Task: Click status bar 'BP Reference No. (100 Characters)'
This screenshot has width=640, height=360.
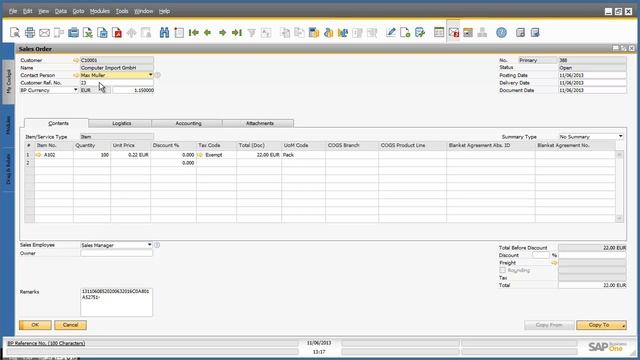Action: pos(46,343)
